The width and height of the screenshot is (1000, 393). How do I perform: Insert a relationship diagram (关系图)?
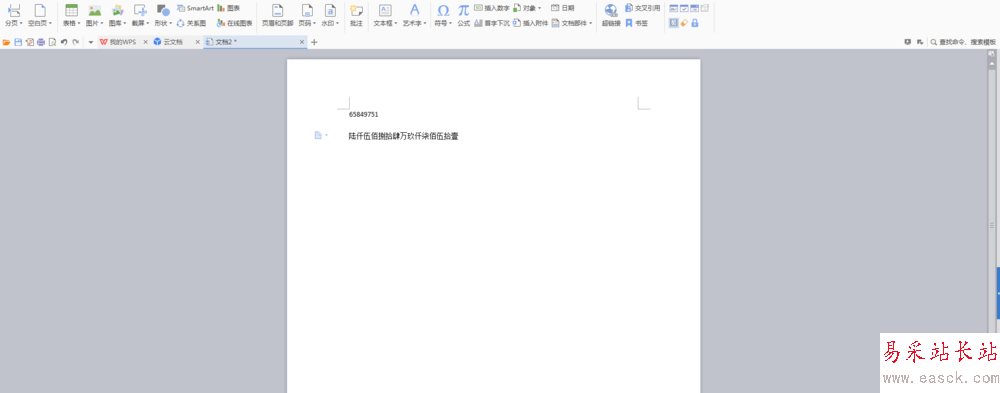pyautogui.click(x=191, y=23)
